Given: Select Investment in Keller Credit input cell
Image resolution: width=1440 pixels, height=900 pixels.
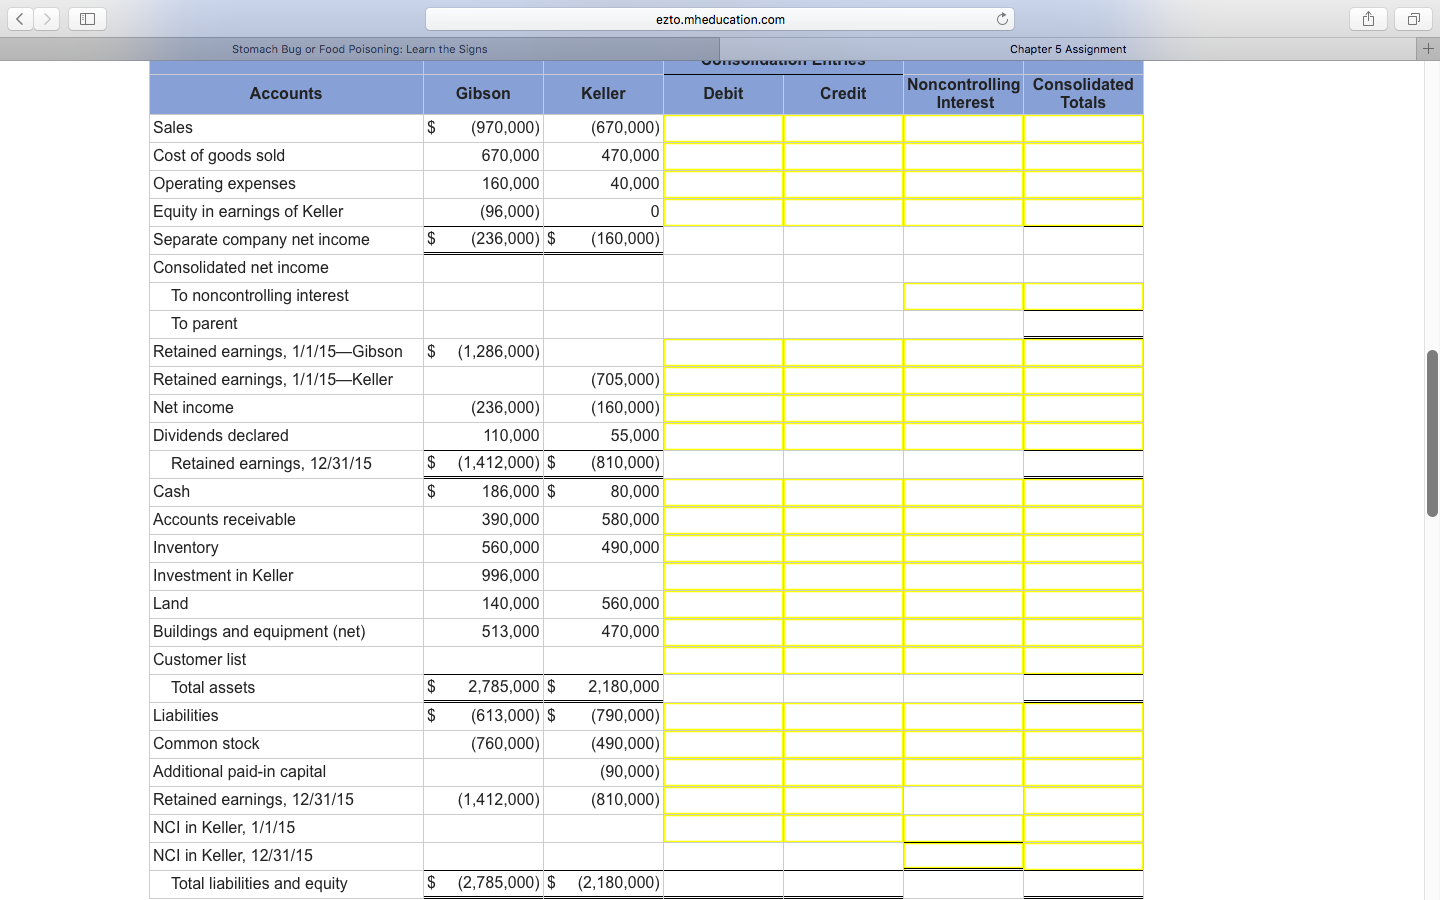Looking at the screenshot, I should pyautogui.click(x=843, y=576).
